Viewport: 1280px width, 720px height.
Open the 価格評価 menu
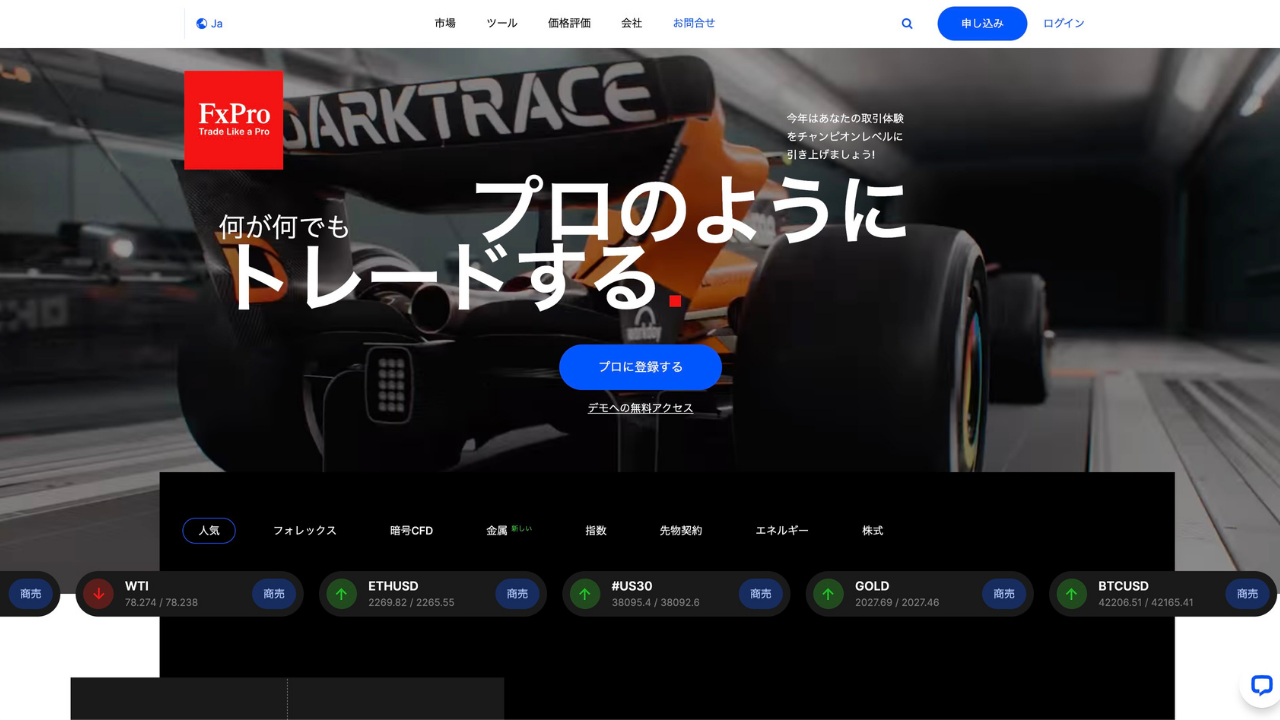569,23
